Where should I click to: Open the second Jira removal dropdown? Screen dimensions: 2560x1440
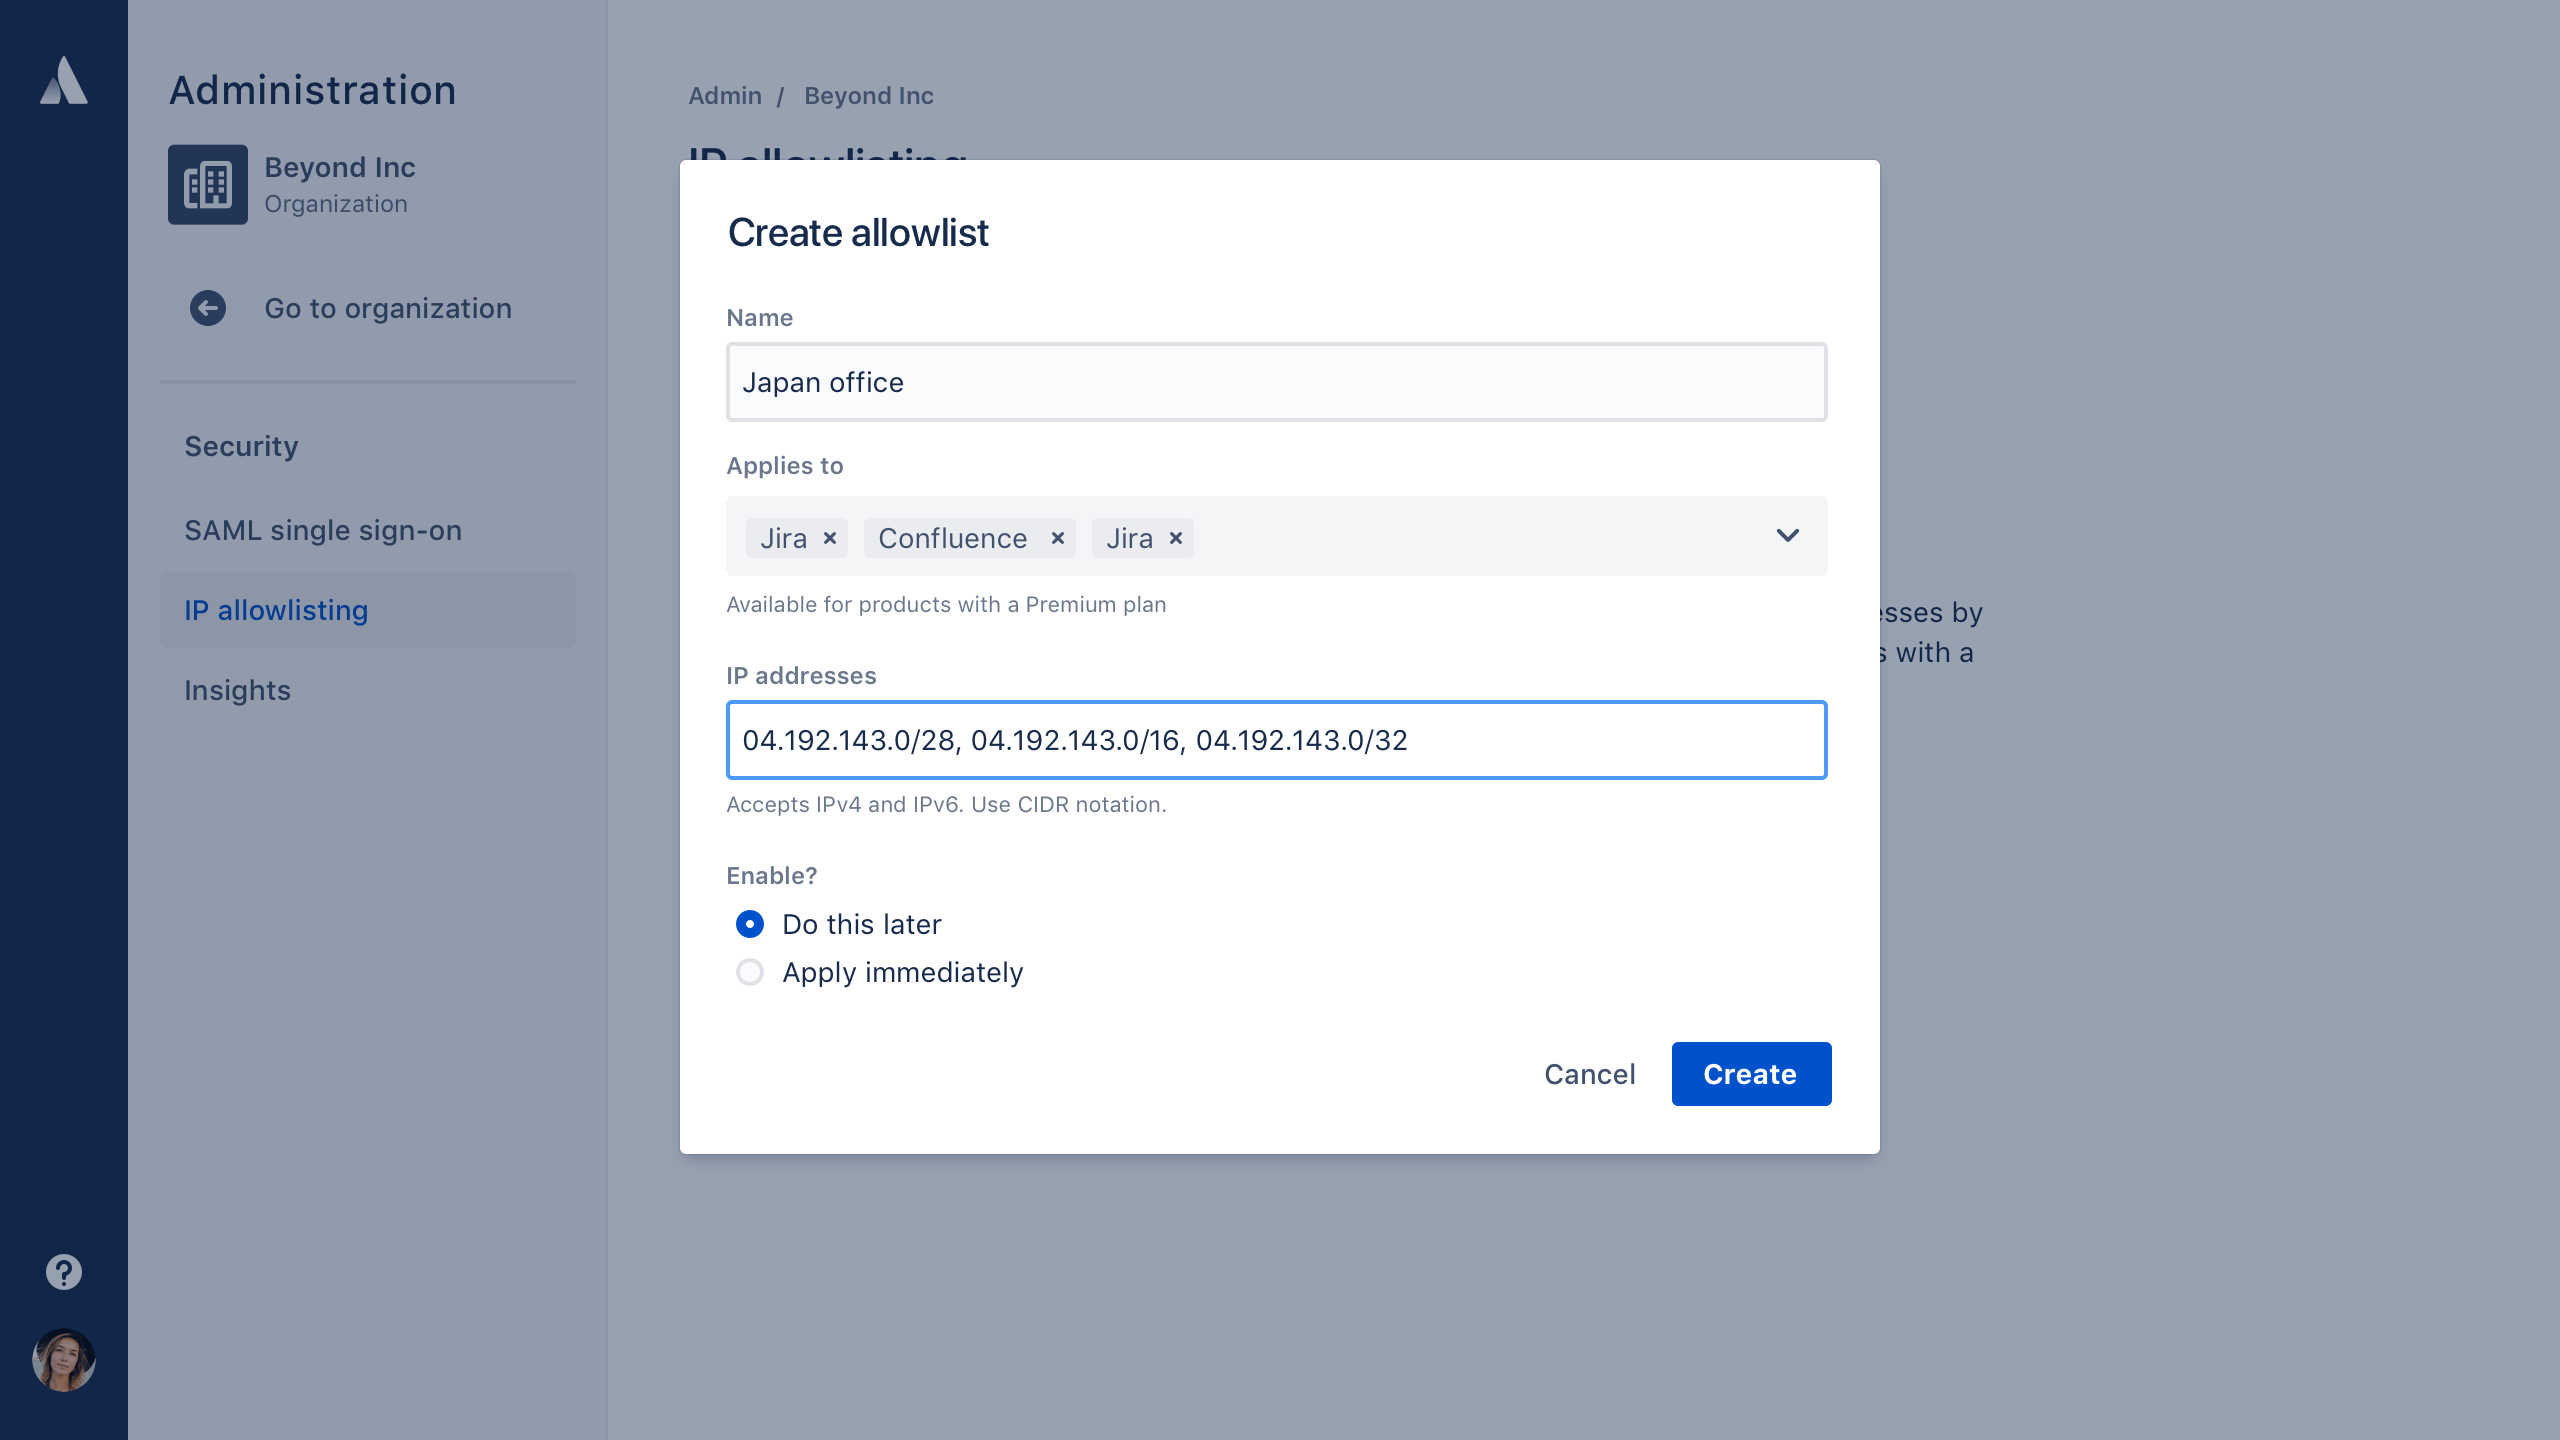1176,538
